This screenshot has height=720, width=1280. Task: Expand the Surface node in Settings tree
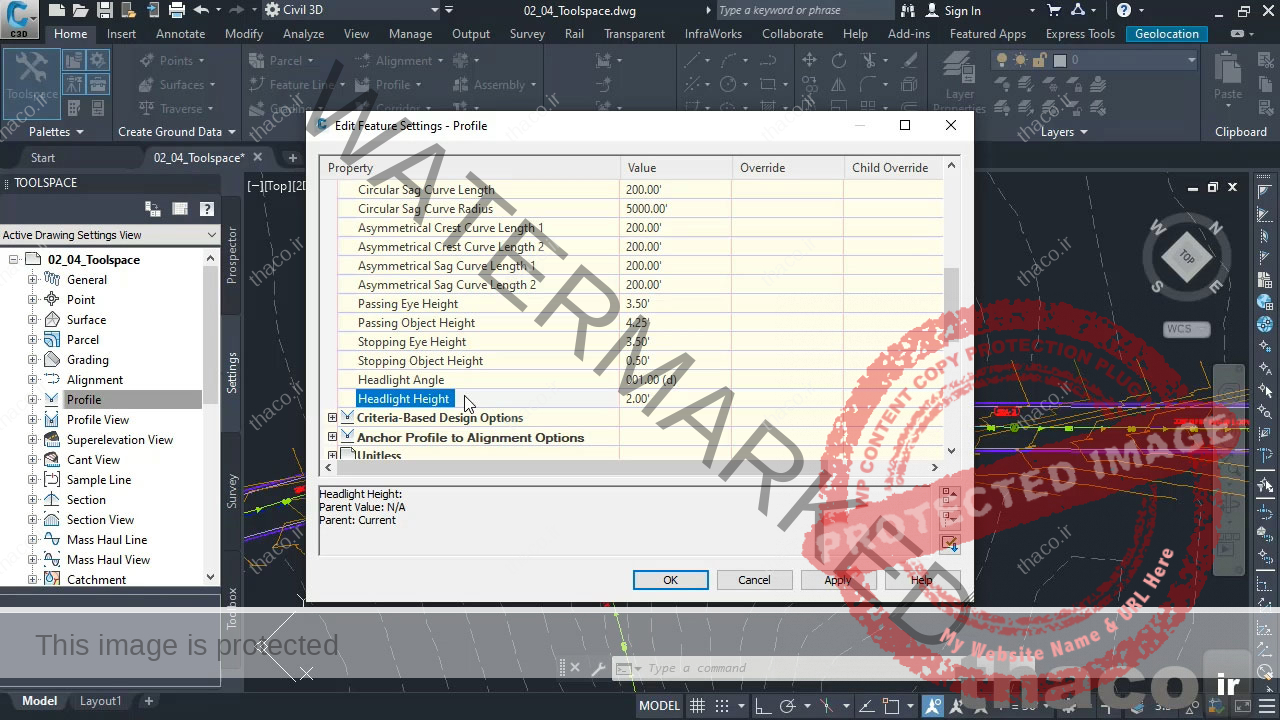click(x=33, y=320)
